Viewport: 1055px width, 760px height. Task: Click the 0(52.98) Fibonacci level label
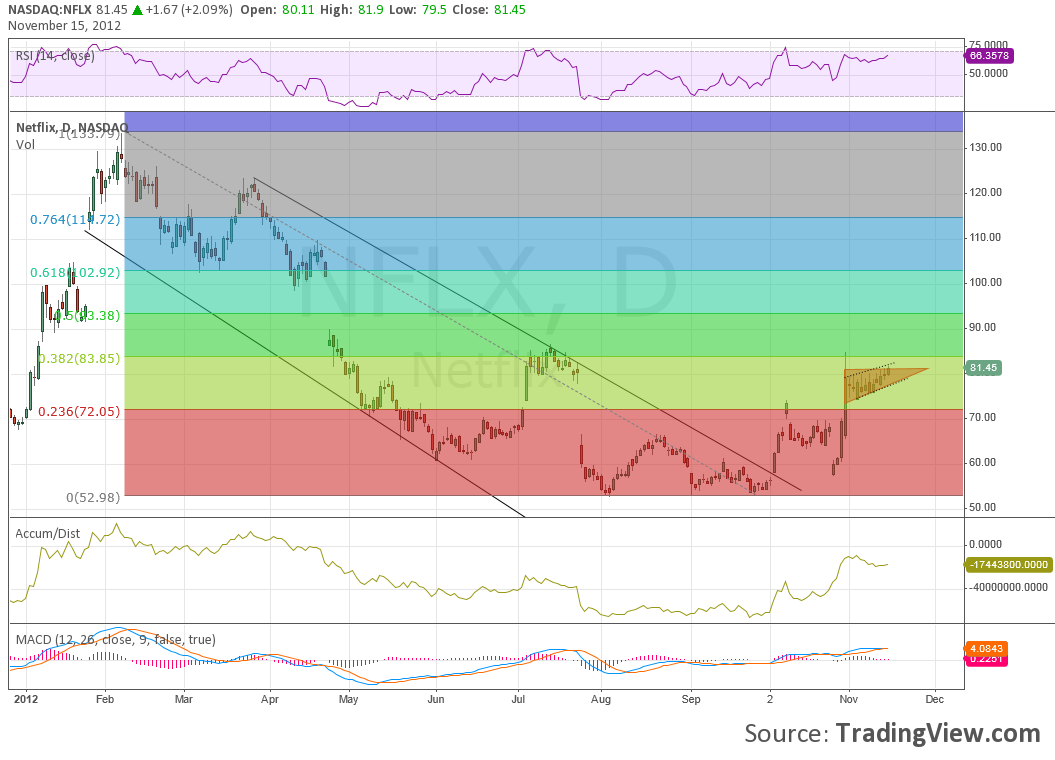pyautogui.click(x=94, y=497)
